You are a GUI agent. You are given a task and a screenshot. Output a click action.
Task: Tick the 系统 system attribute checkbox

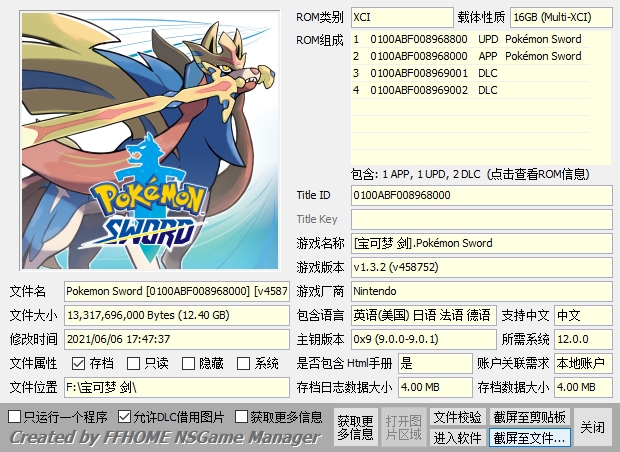coord(245,363)
